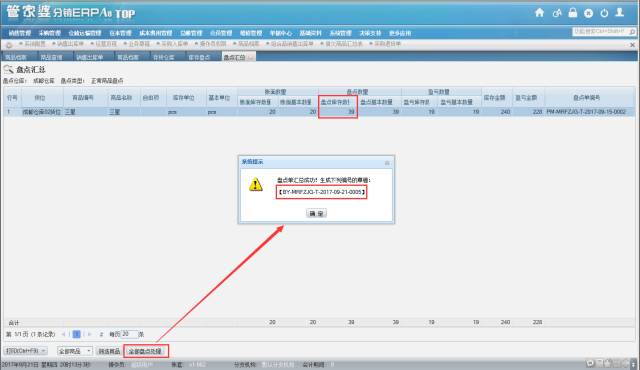640x370 pixels.
Task: Click the 筛选商品 button
Action: click(109, 351)
